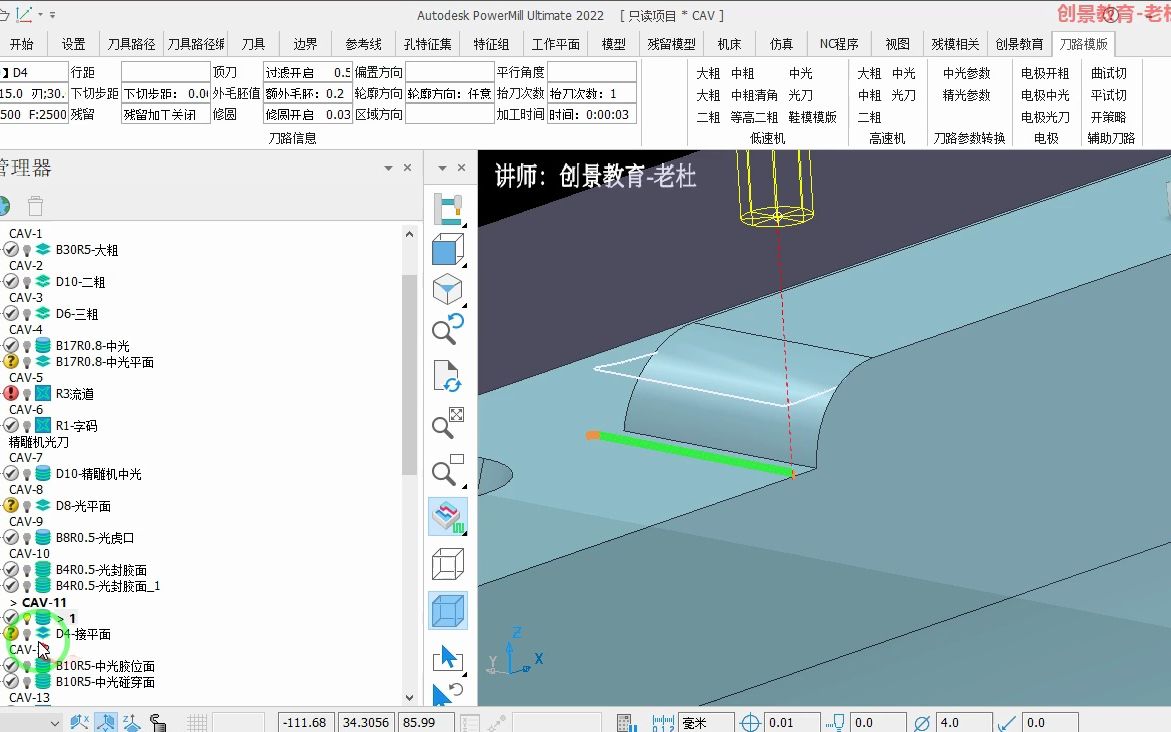This screenshot has width=1171, height=732.
Task: Toggle the light bulb visibility for B17R0.8-中光
Action: click(27, 347)
